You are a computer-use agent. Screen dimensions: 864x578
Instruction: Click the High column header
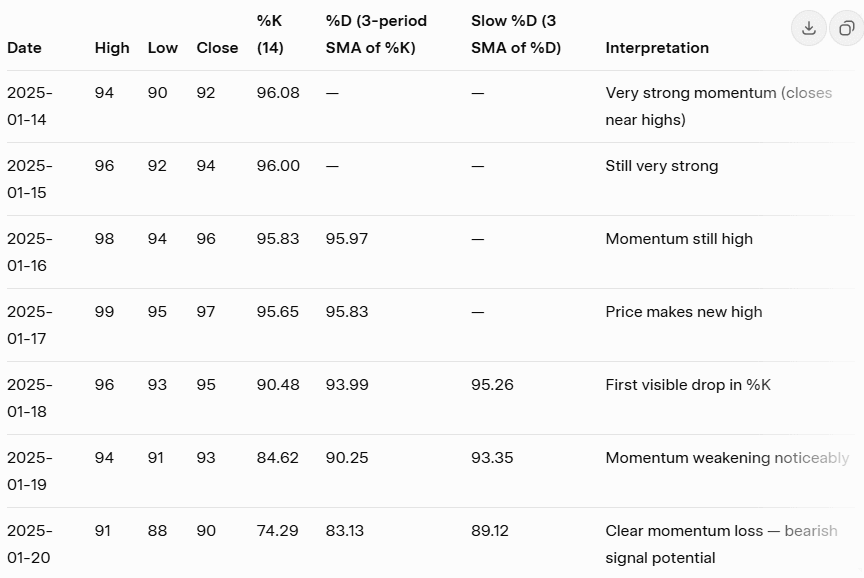coord(112,48)
